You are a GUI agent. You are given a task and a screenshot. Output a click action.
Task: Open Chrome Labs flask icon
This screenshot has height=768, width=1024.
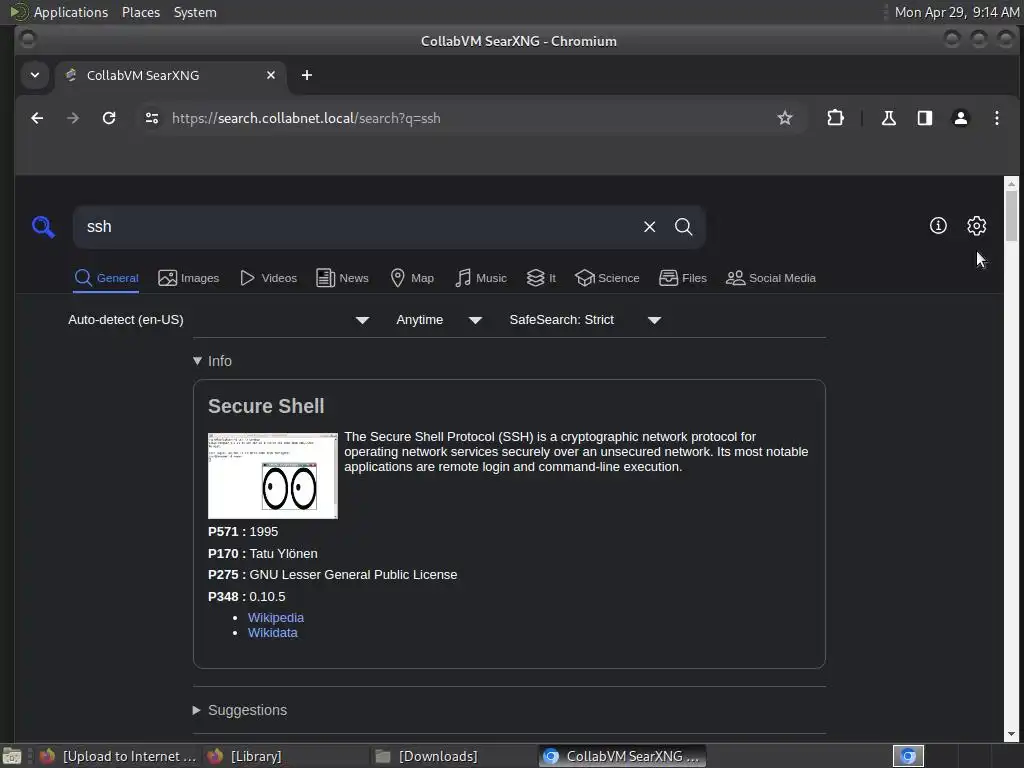[888, 118]
